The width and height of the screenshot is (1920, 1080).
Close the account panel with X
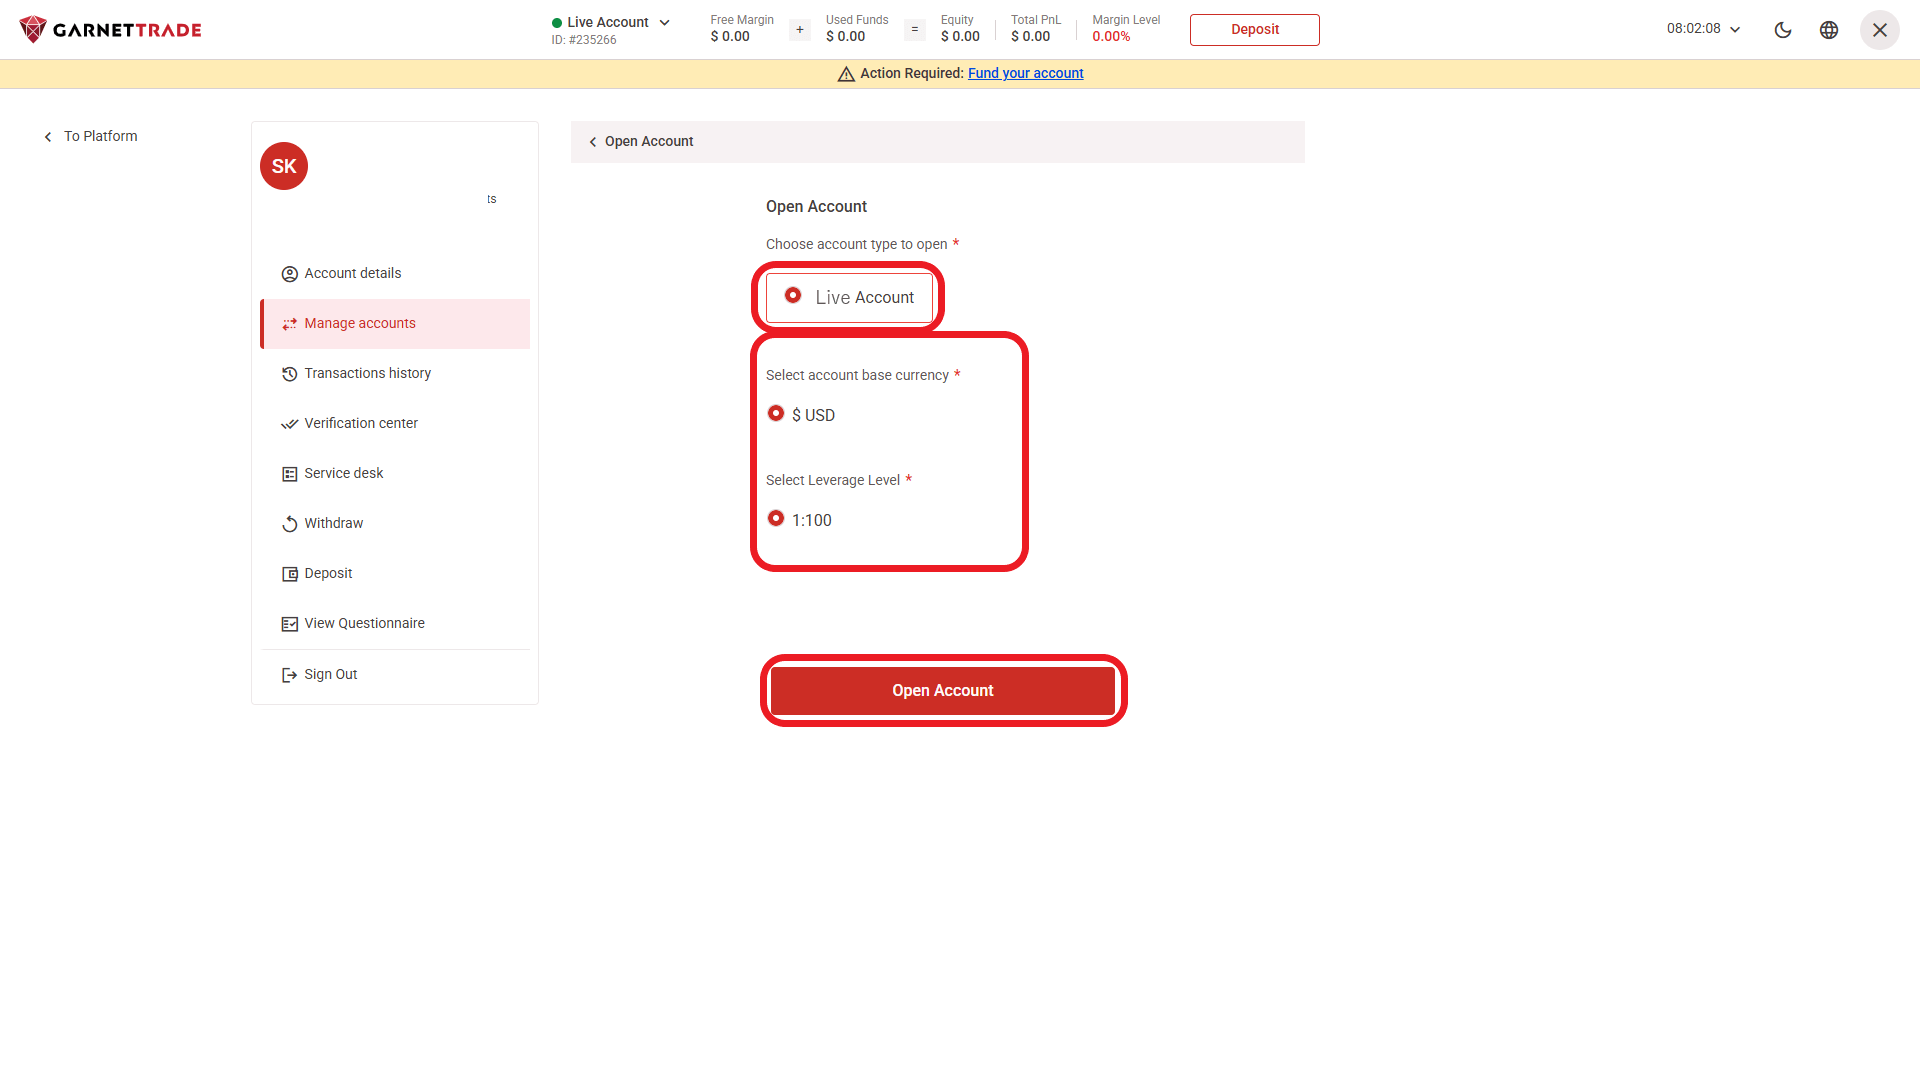click(1880, 30)
